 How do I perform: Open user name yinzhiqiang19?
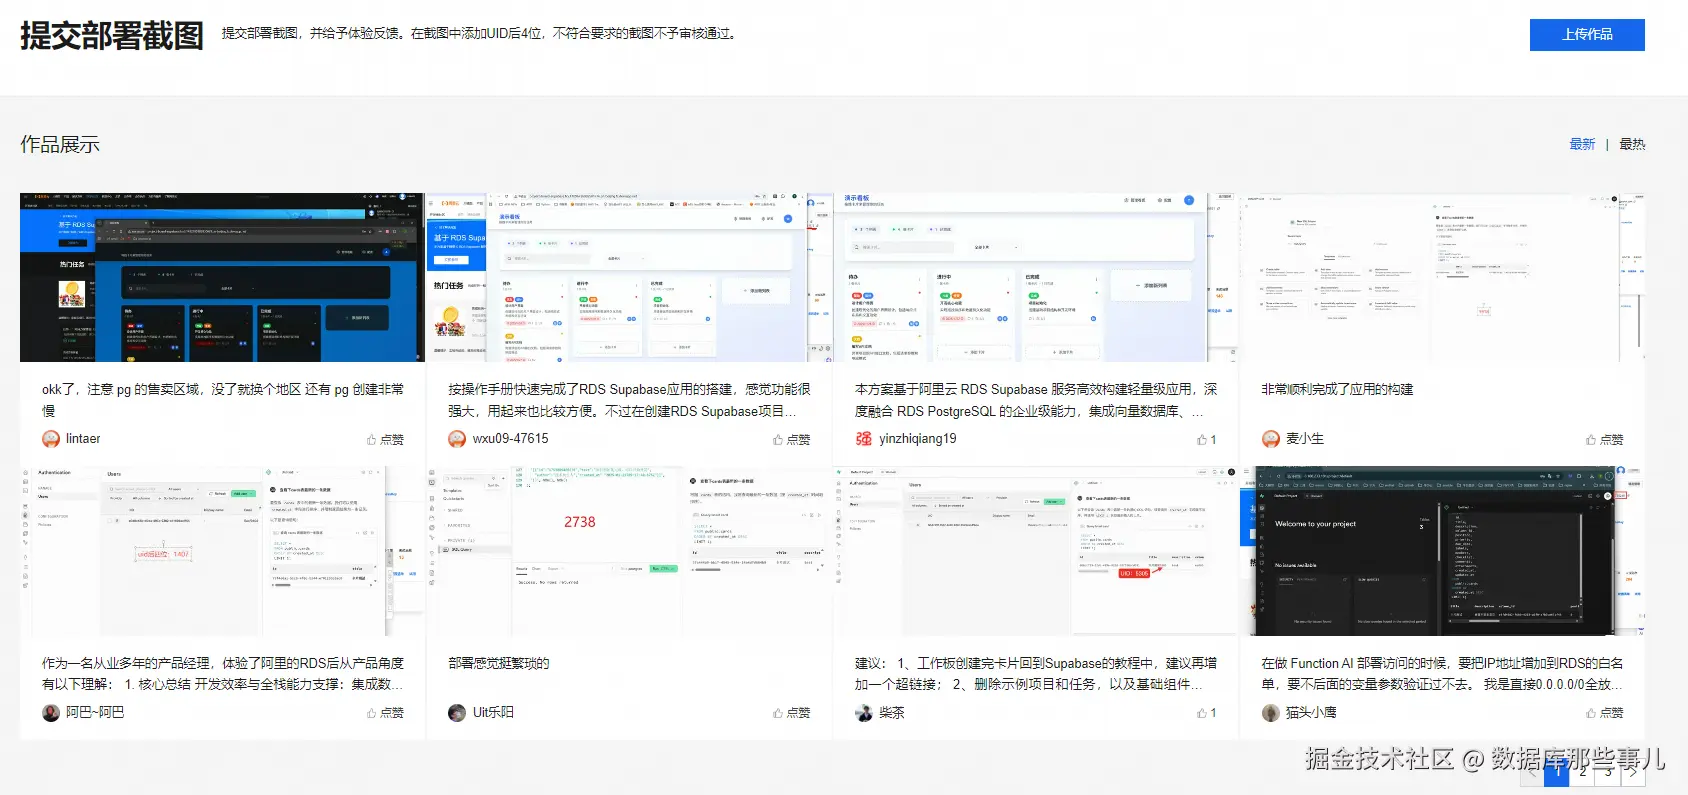pos(917,439)
